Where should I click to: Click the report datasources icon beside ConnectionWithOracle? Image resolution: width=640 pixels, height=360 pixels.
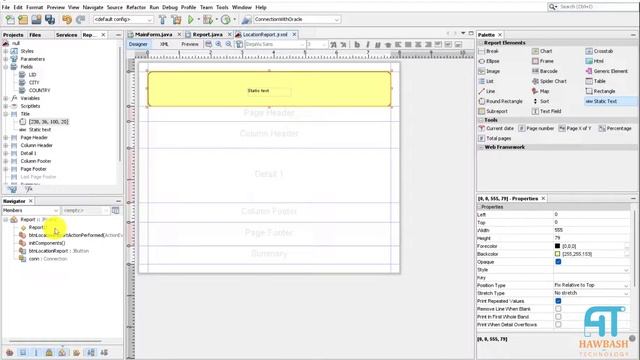point(247,19)
